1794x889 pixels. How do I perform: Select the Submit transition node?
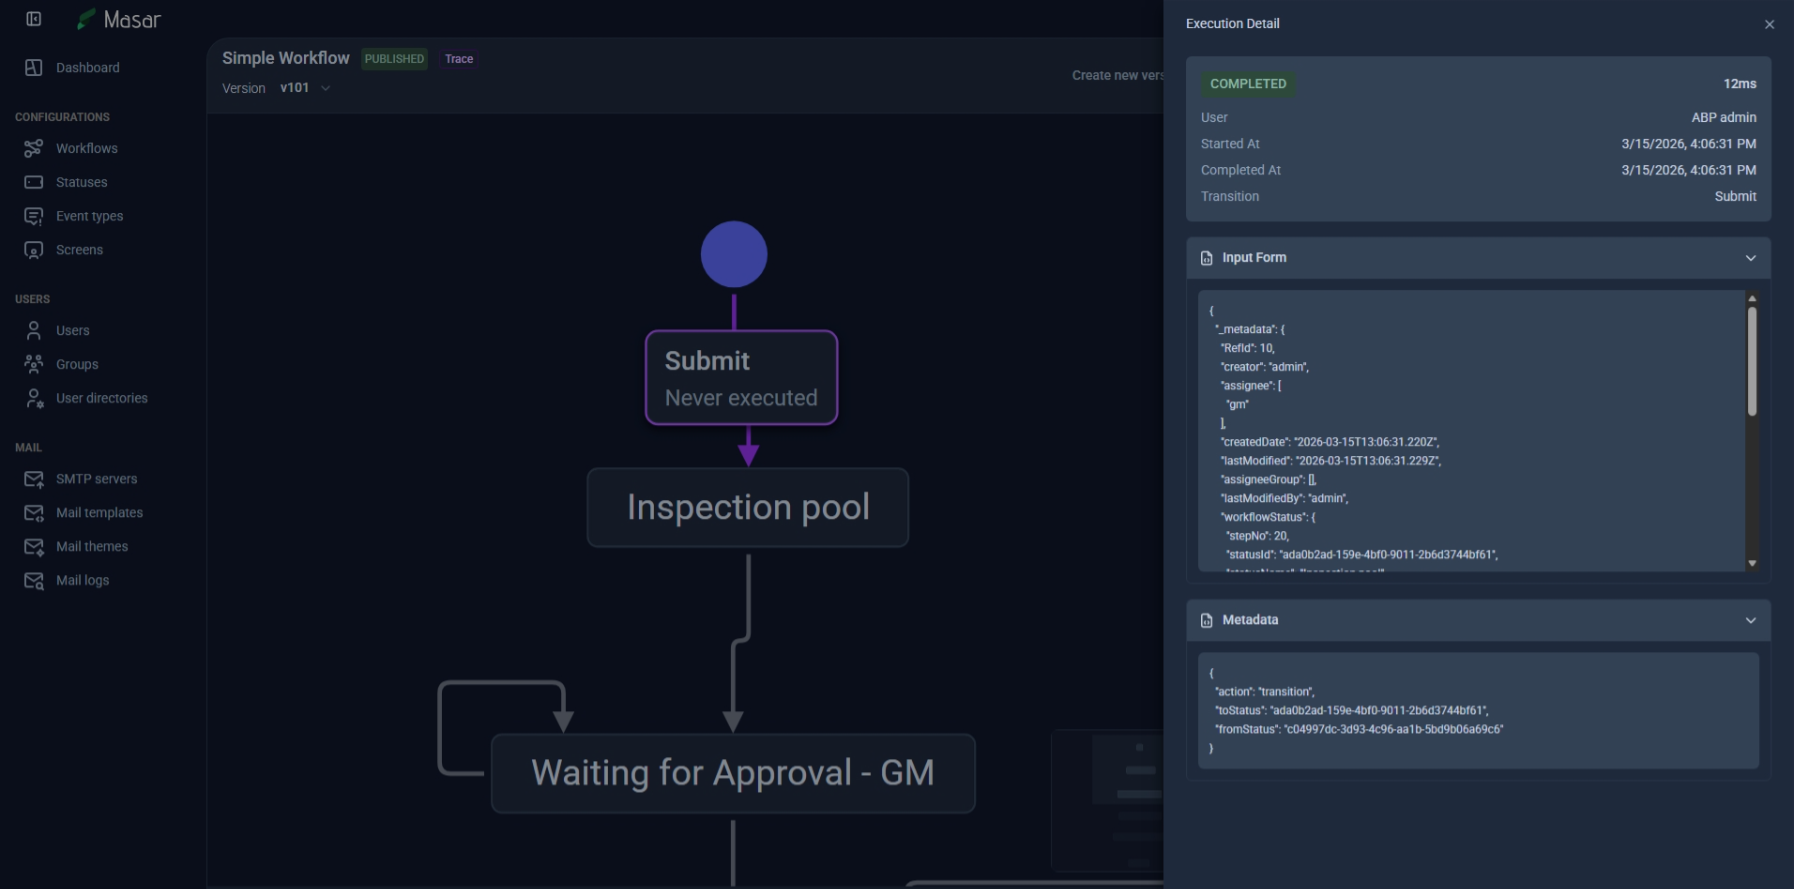click(x=741, y=378)
